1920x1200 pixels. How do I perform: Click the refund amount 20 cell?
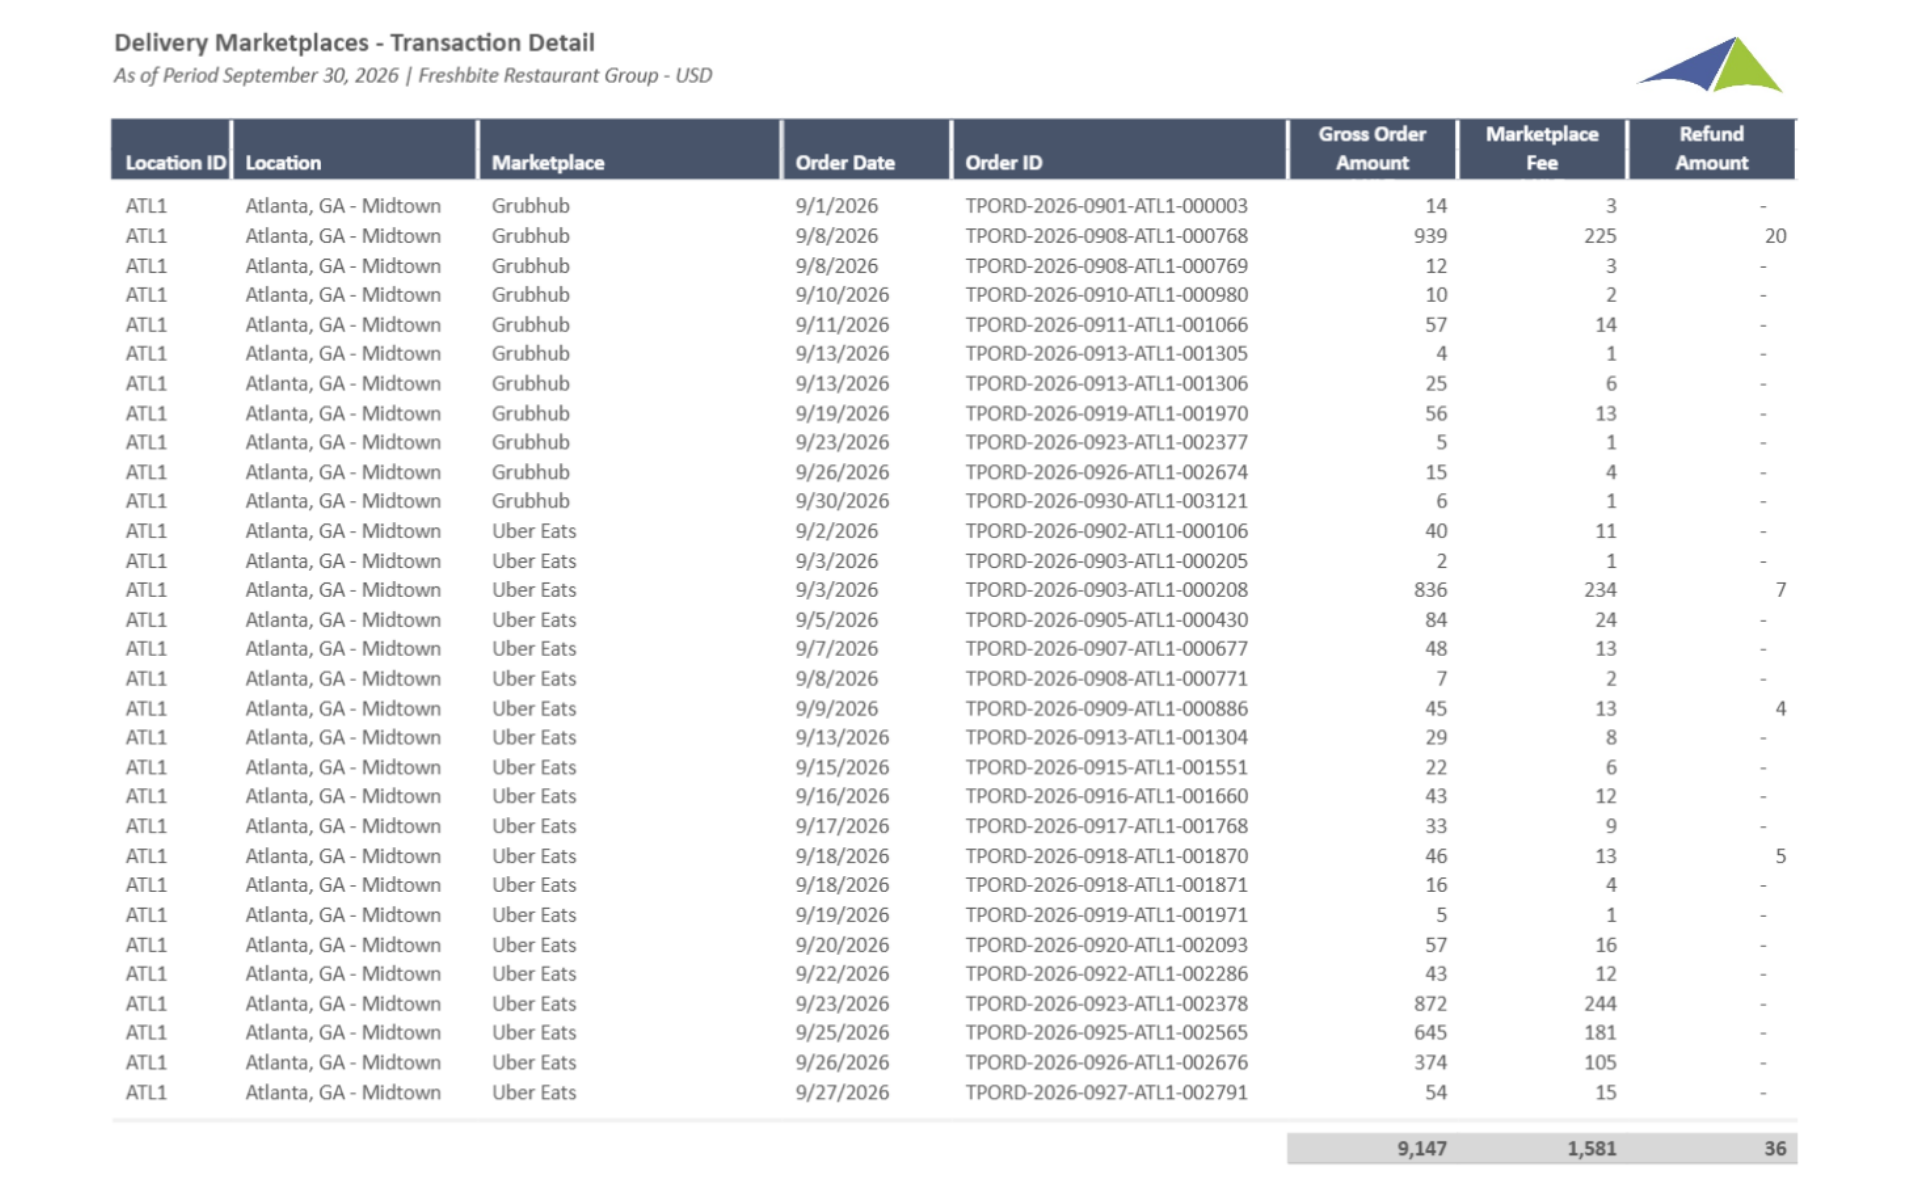point(1774,236)
